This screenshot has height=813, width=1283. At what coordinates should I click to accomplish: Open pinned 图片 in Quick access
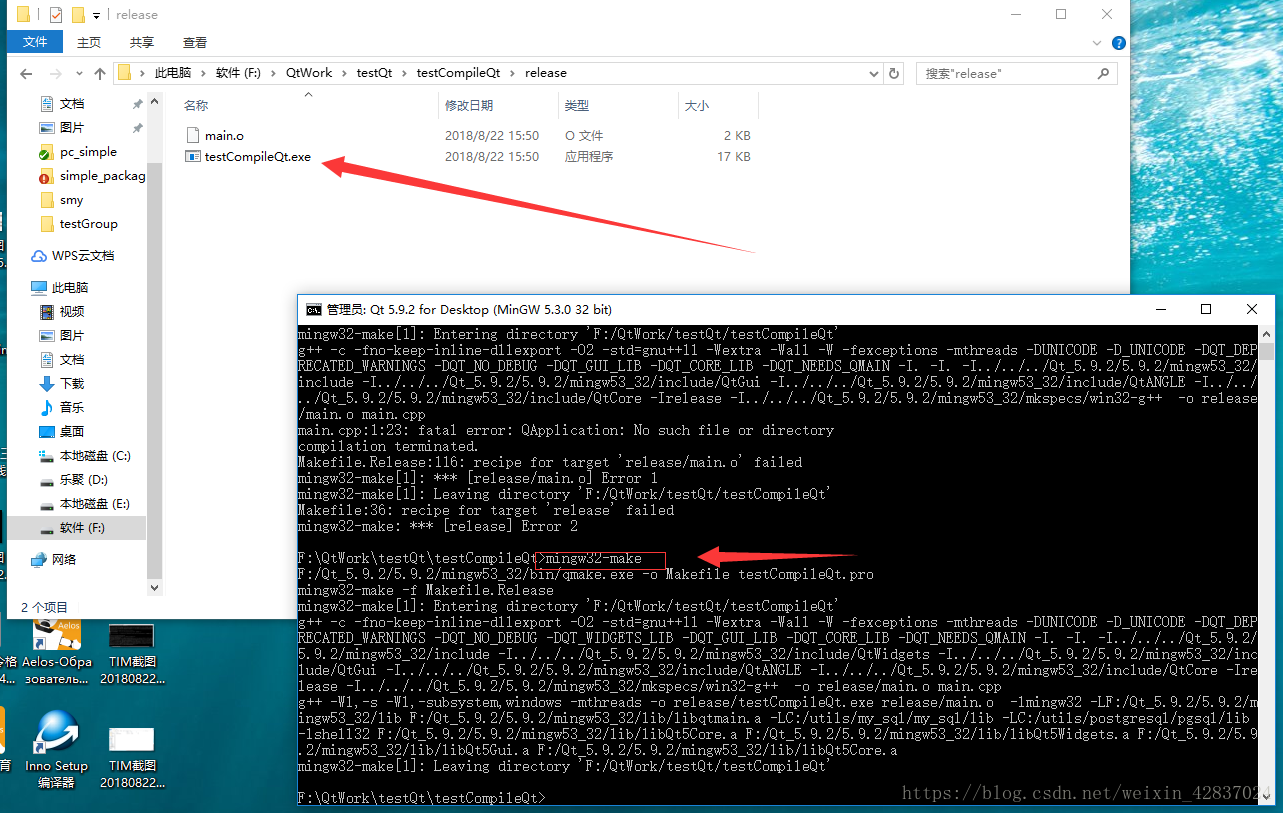pos(72,128)
